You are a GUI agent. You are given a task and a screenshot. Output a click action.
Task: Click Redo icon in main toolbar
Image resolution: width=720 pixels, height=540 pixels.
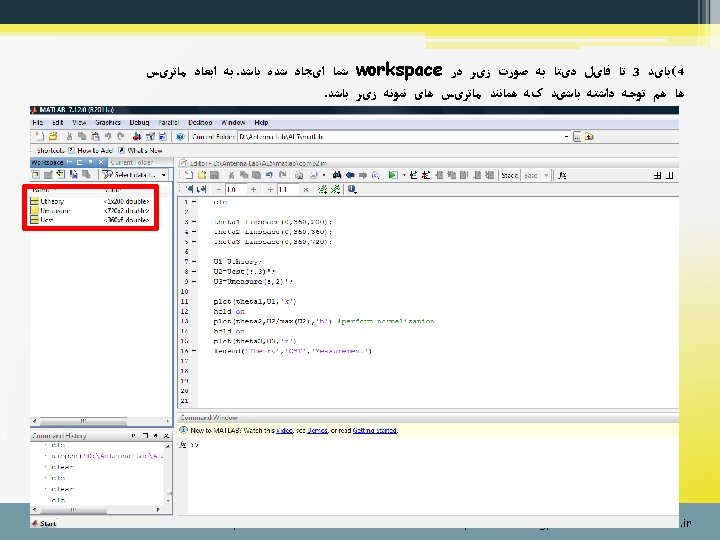click(120, 136)
